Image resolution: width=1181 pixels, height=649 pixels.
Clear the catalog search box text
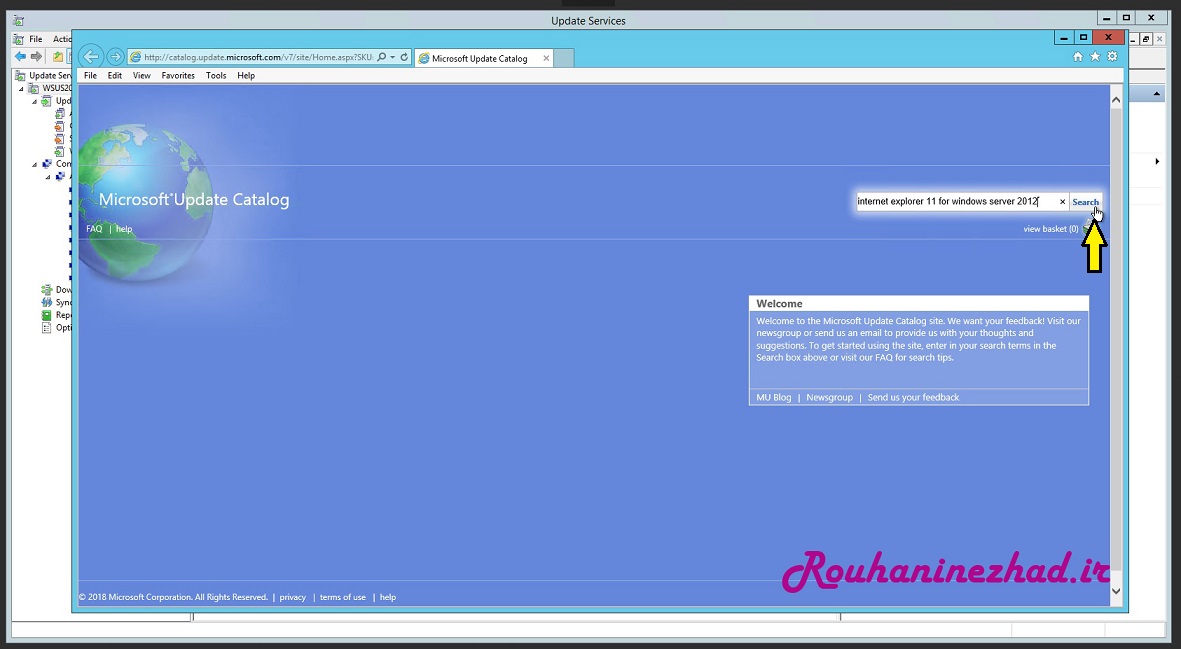[x=1063, y=202]
